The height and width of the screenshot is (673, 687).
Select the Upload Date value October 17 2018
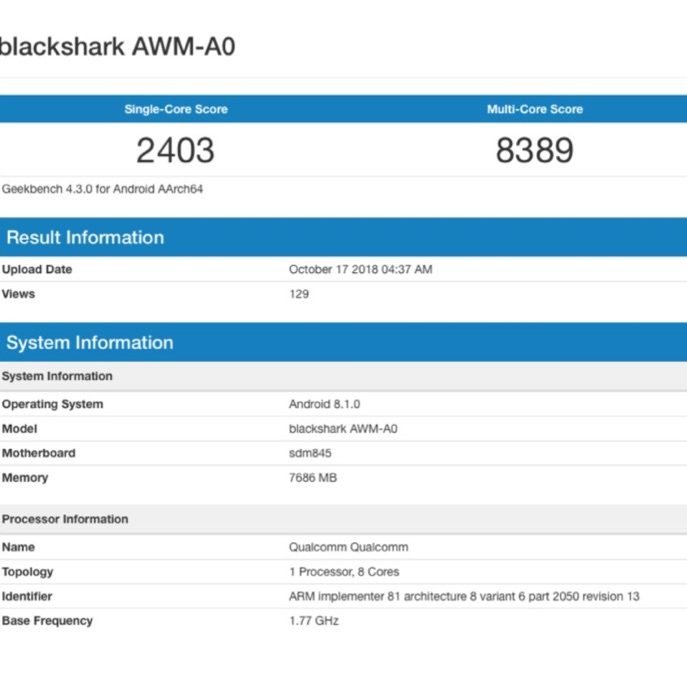point(360,270)
